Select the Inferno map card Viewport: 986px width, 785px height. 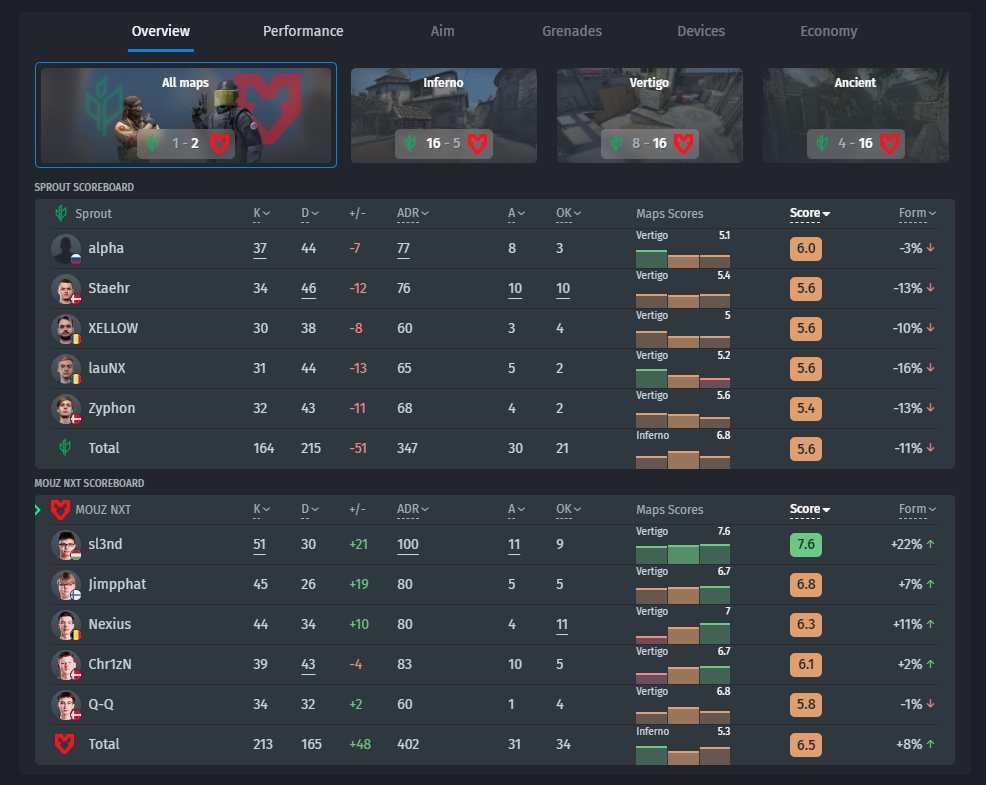[444, 115]
